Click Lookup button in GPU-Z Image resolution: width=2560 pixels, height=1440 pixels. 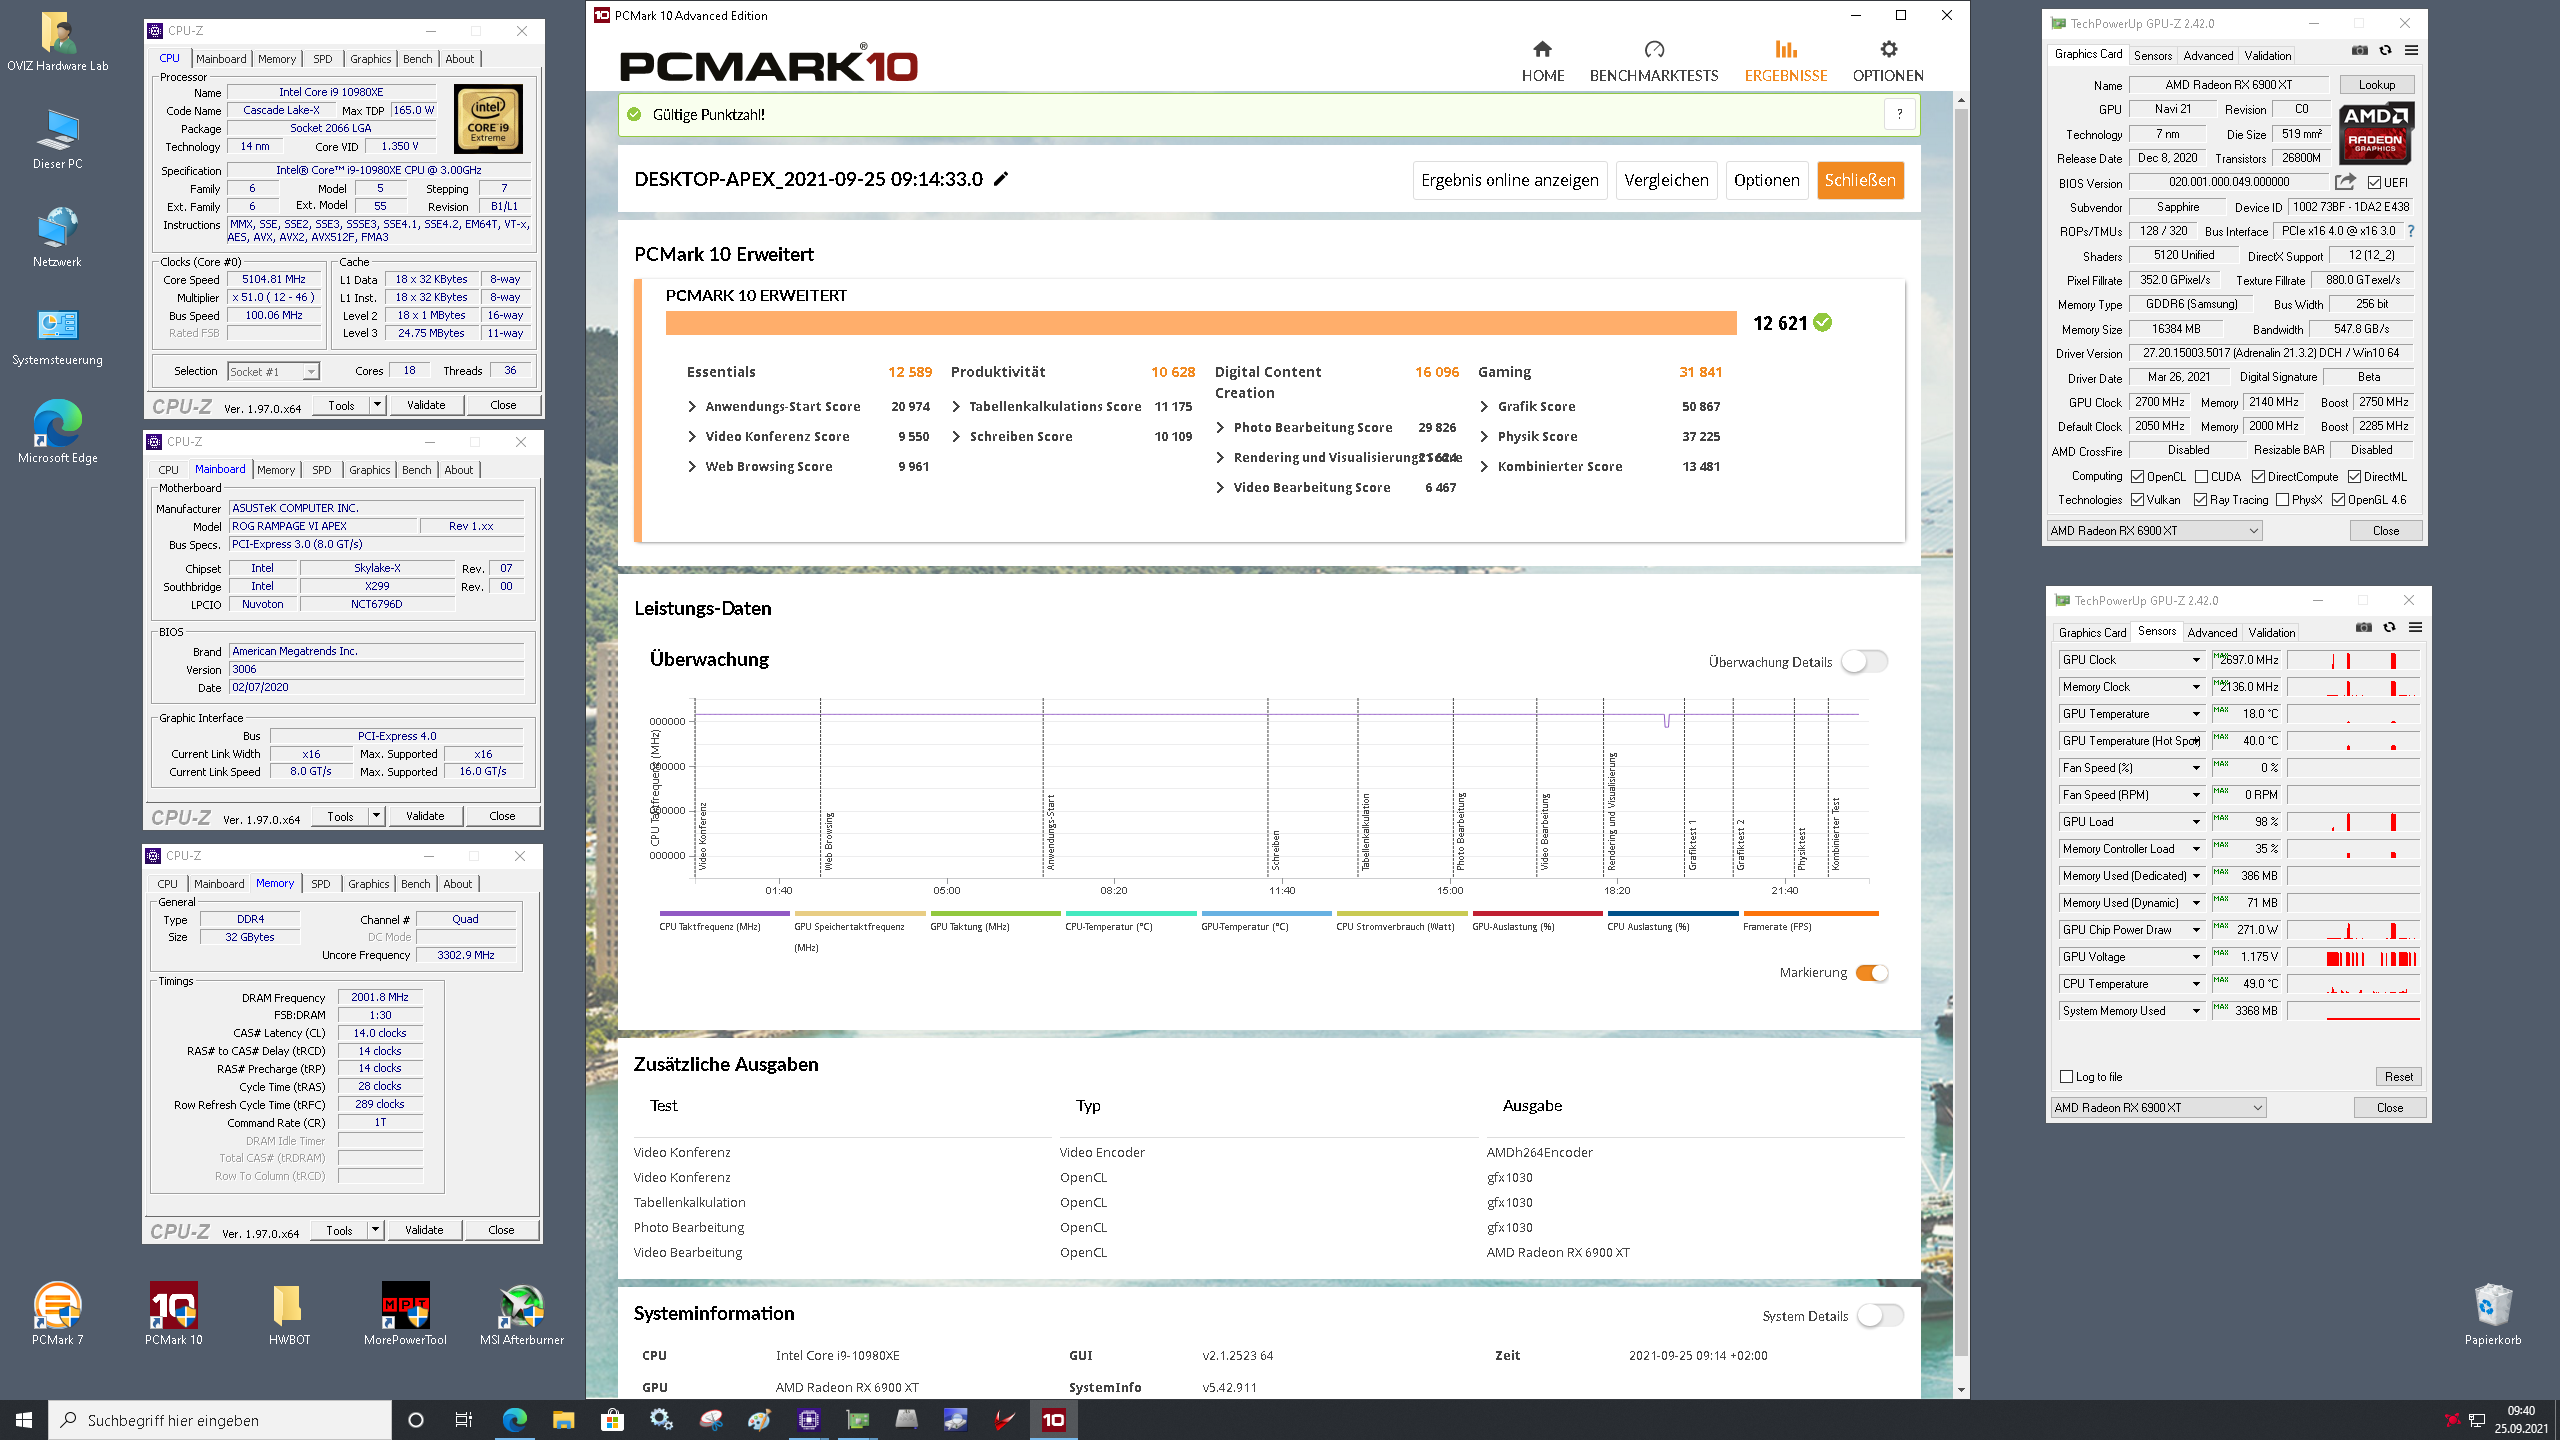click(x=2376, y=85)
